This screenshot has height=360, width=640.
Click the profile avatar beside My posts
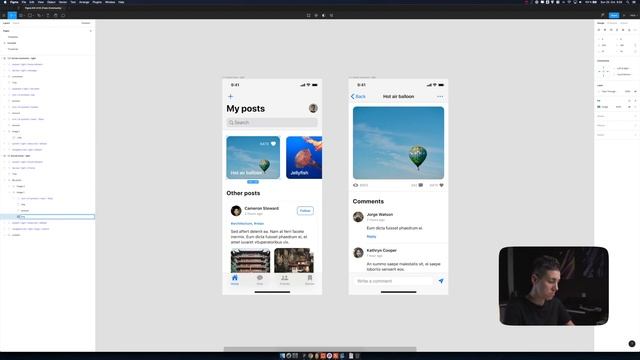tap(313, 108)
